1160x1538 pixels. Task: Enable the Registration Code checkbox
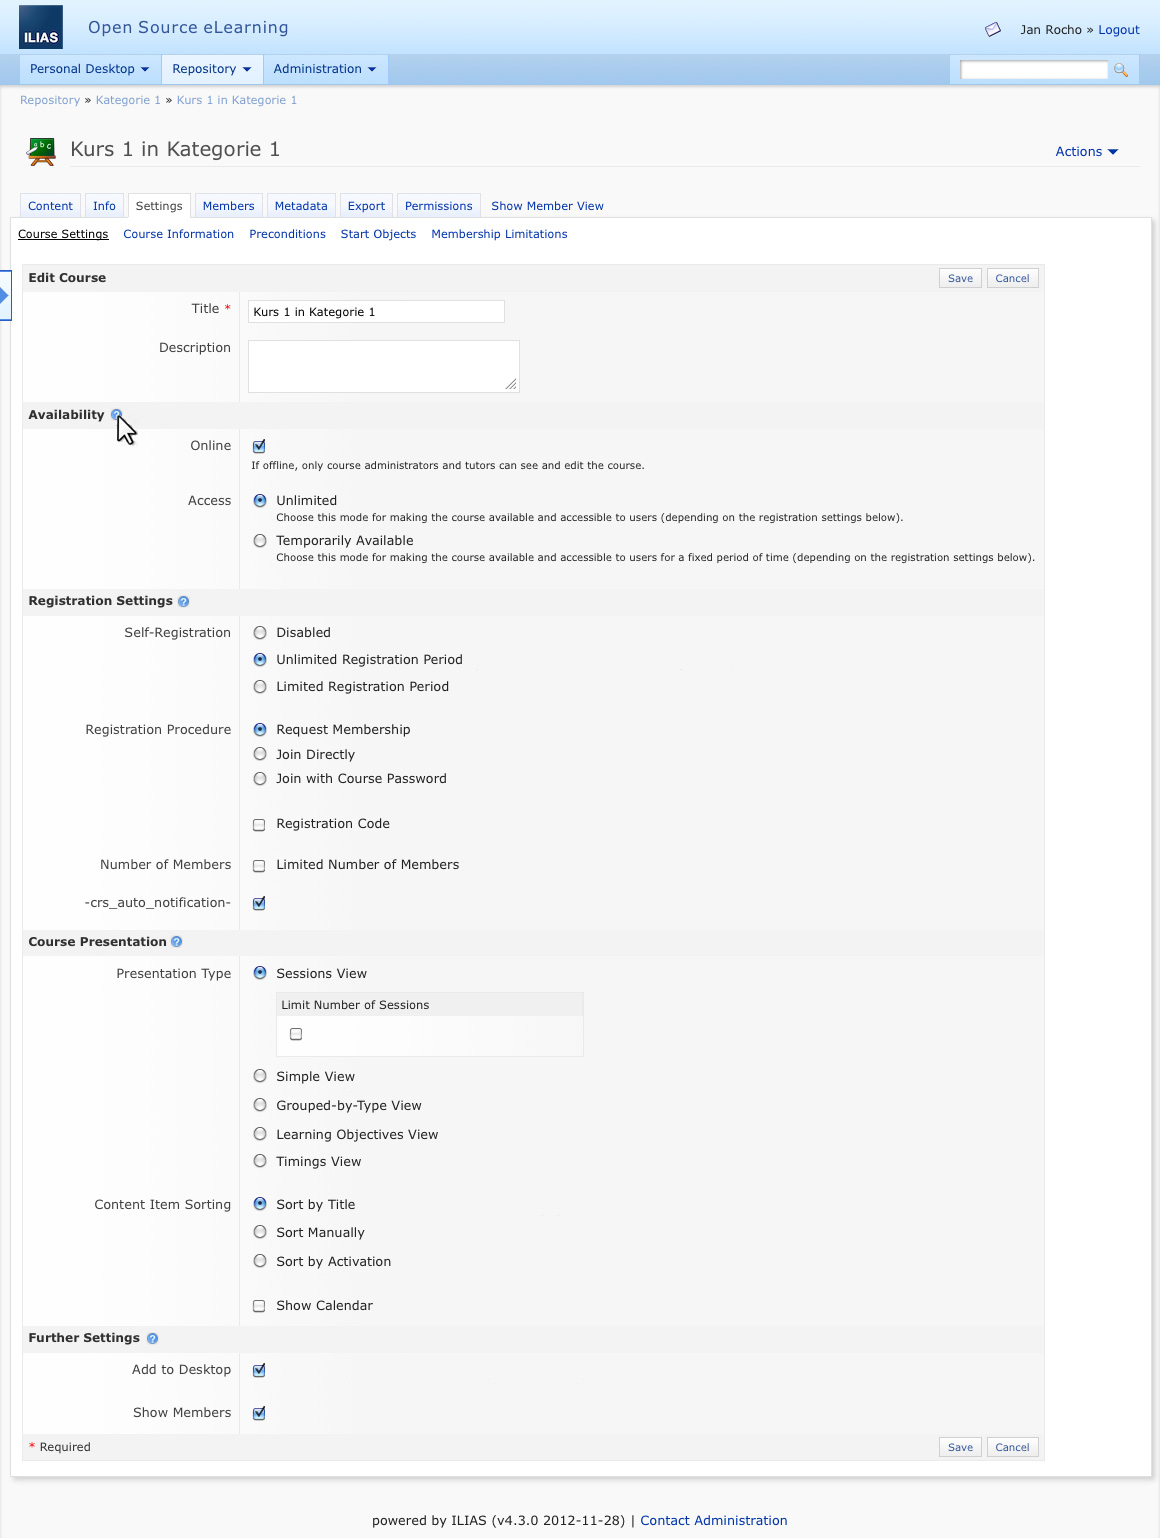(259, 825)
